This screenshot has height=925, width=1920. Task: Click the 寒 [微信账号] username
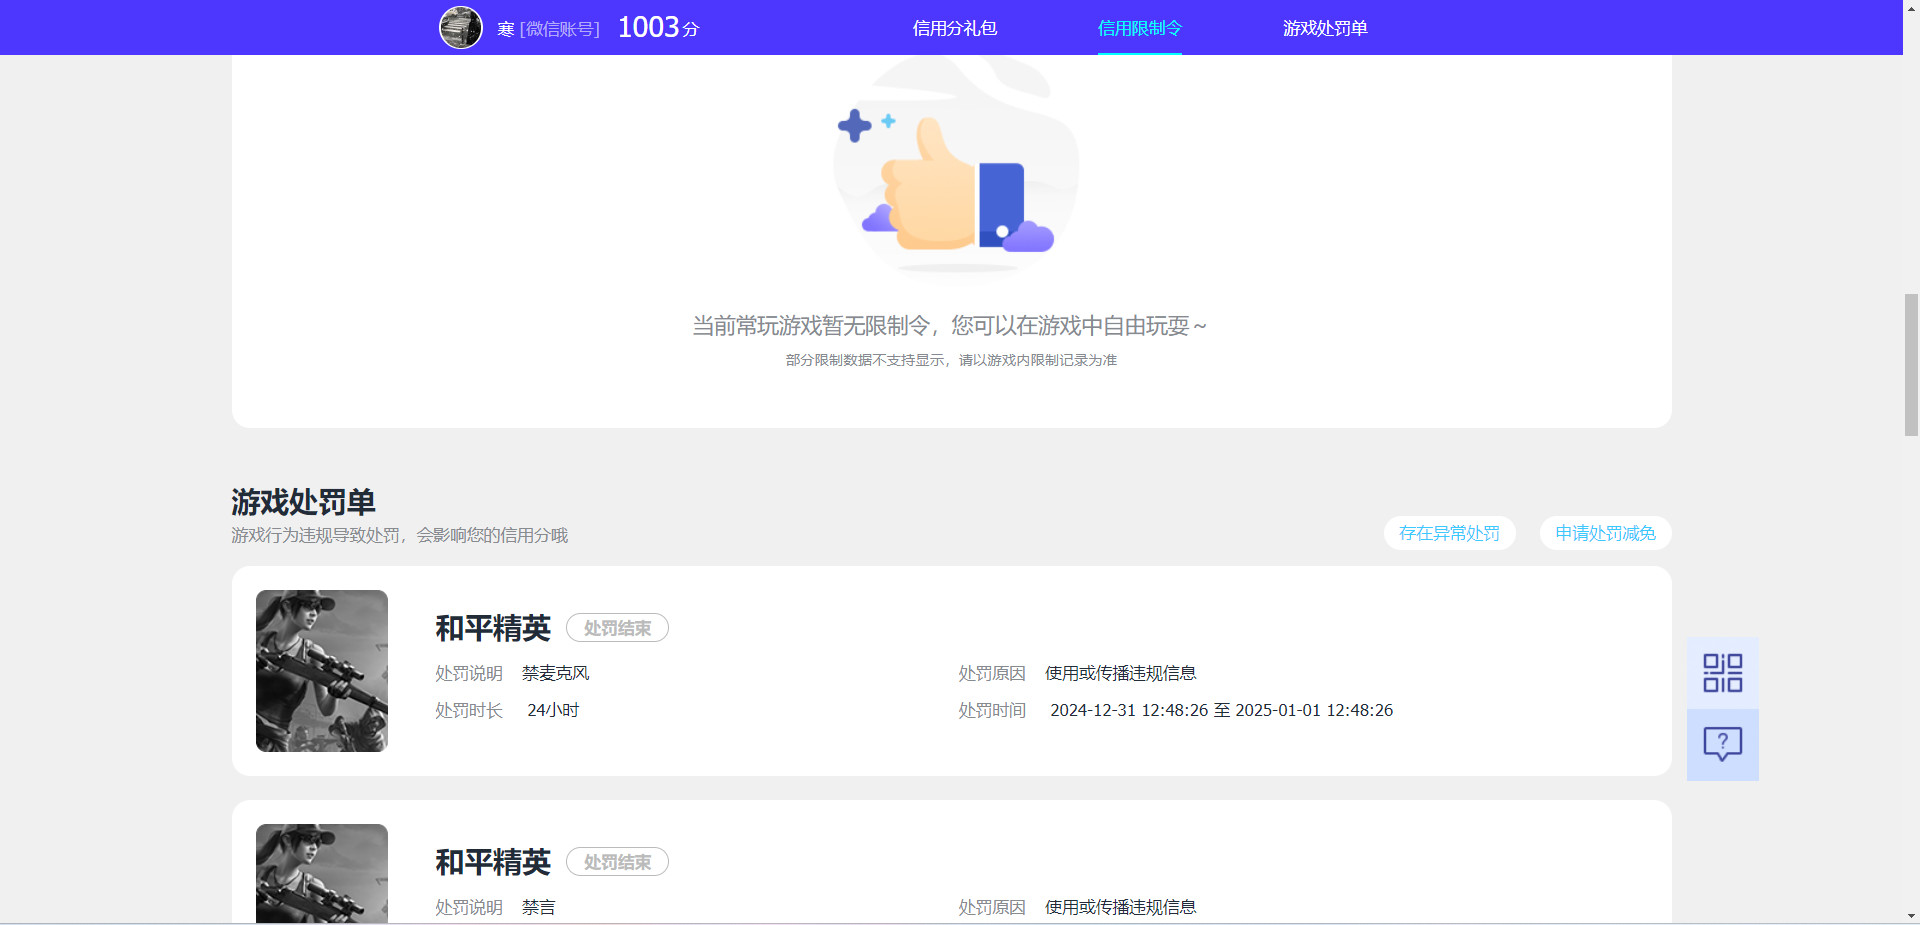548,29
